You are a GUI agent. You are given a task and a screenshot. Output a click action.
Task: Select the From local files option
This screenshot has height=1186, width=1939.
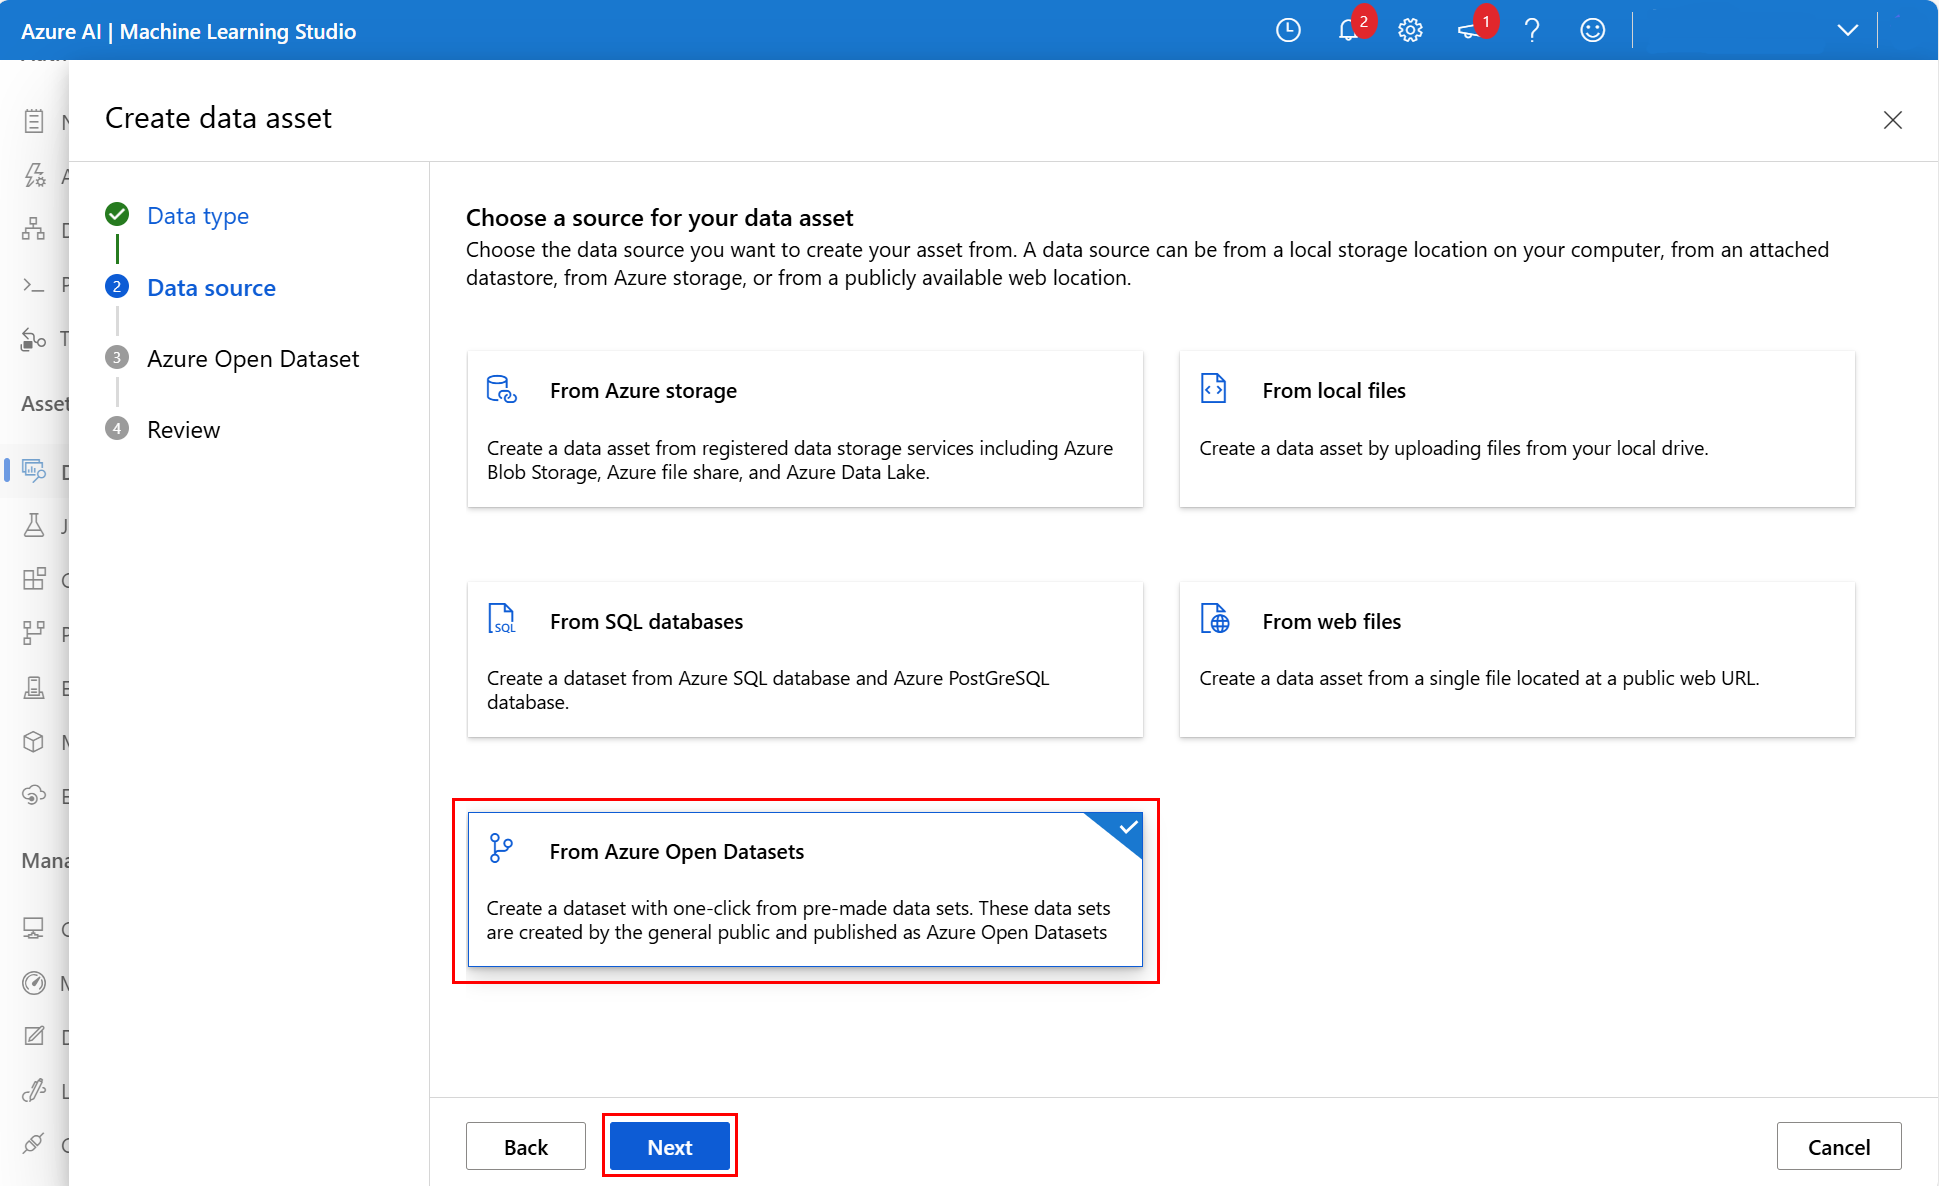click(1517, 429)
